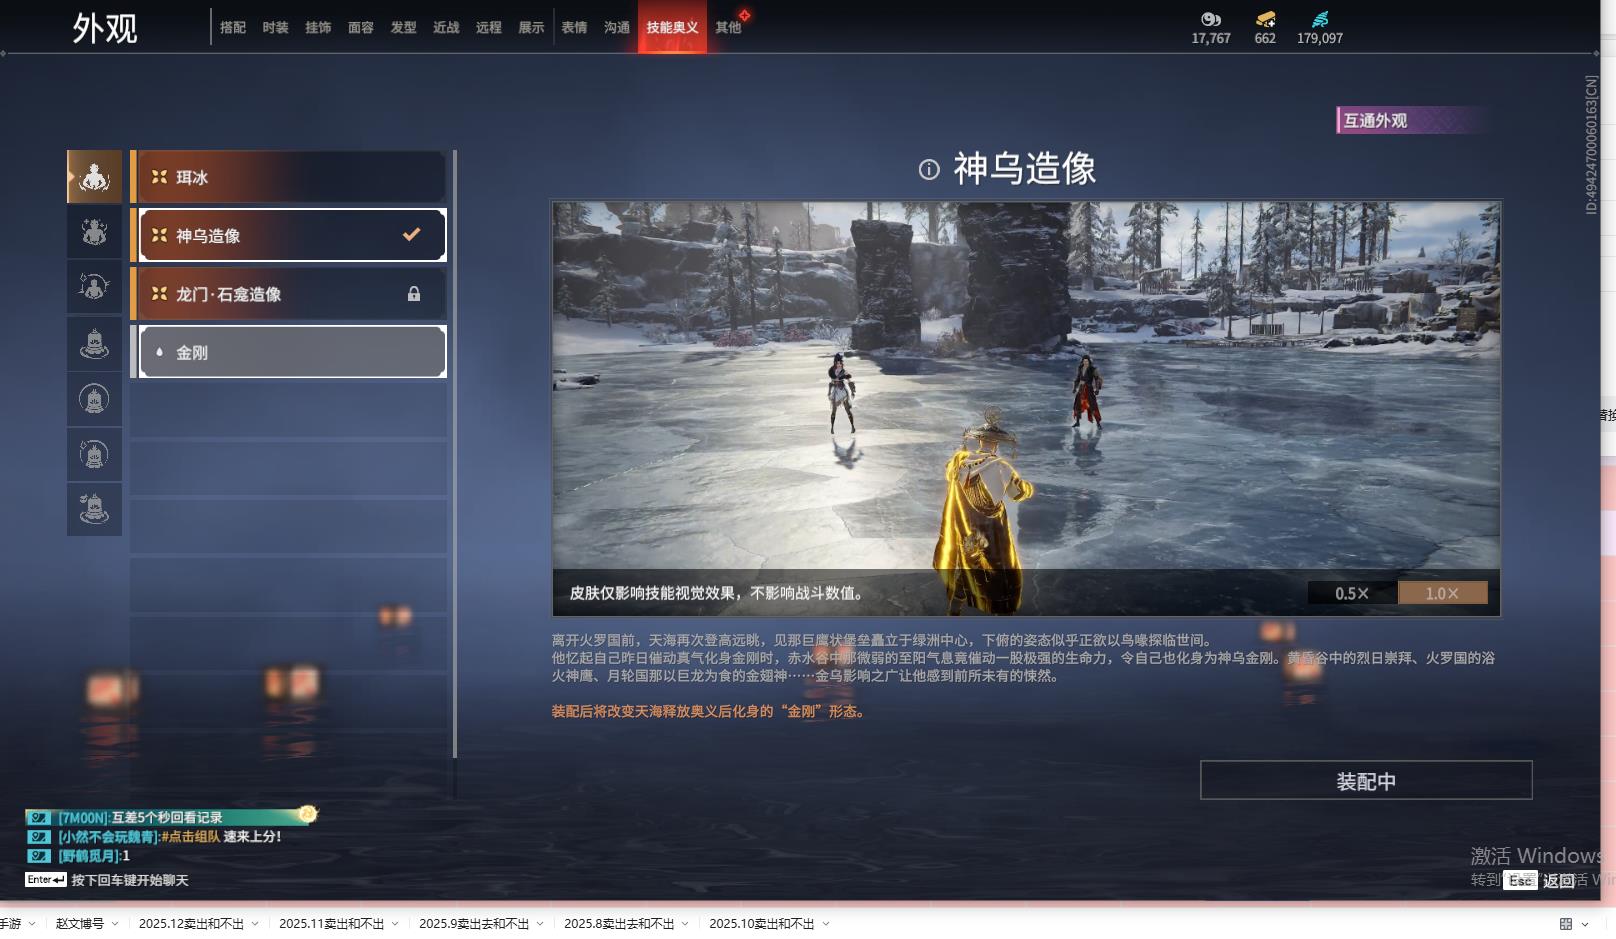The image size is (1616, 939).
Task: Click the checkmark icon on 神乌造像 row
Action: [411, 234]
